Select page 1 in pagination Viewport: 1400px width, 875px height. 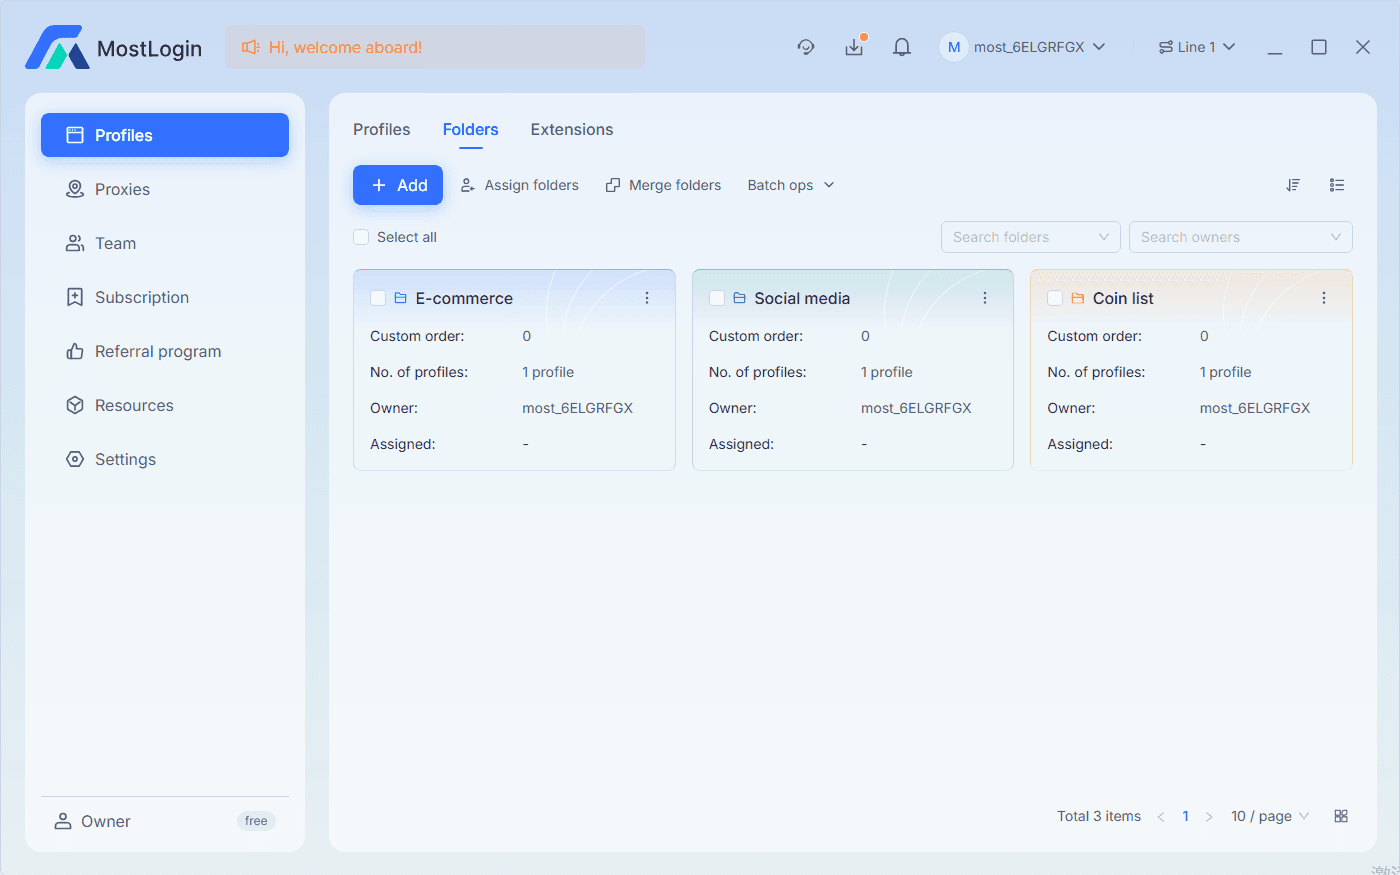tap(1185, 816)
